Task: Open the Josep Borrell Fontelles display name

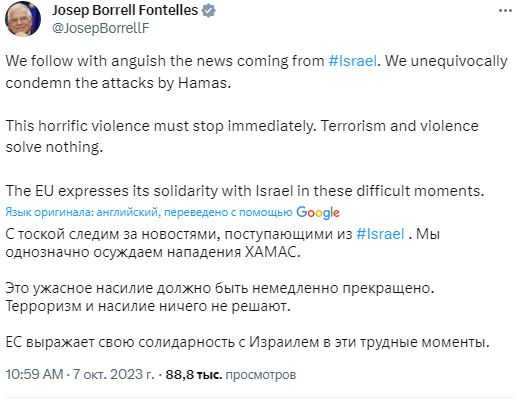Action: (x=125, y=11)
